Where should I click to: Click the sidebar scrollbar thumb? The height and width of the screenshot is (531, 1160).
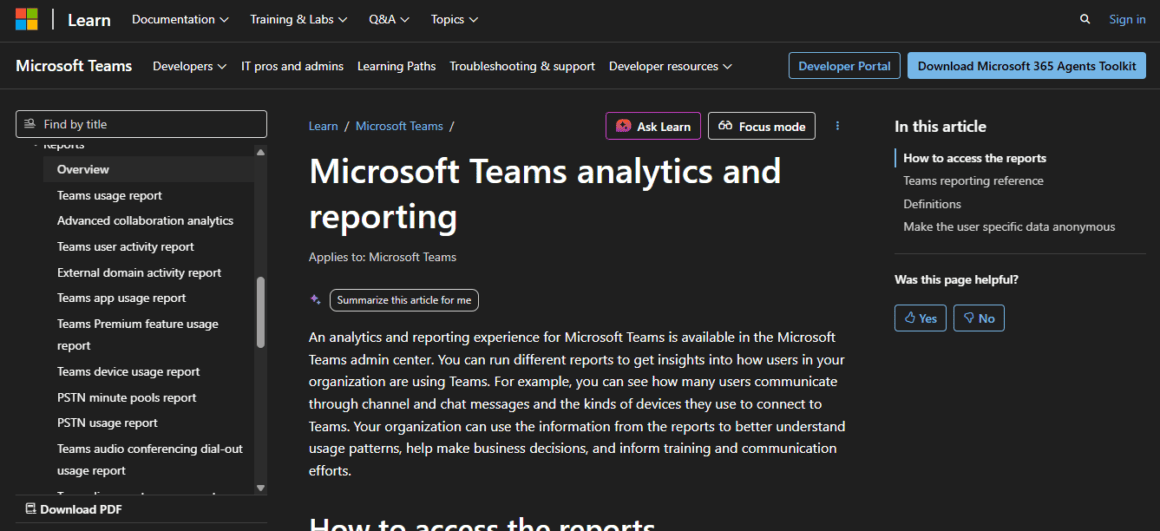260,312
